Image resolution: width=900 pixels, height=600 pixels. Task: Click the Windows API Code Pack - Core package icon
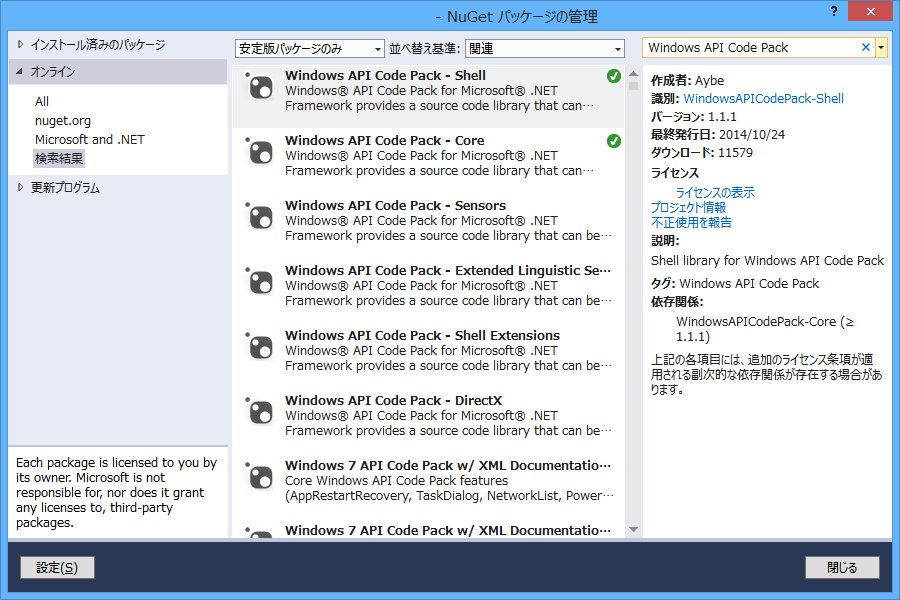[260, 153]
